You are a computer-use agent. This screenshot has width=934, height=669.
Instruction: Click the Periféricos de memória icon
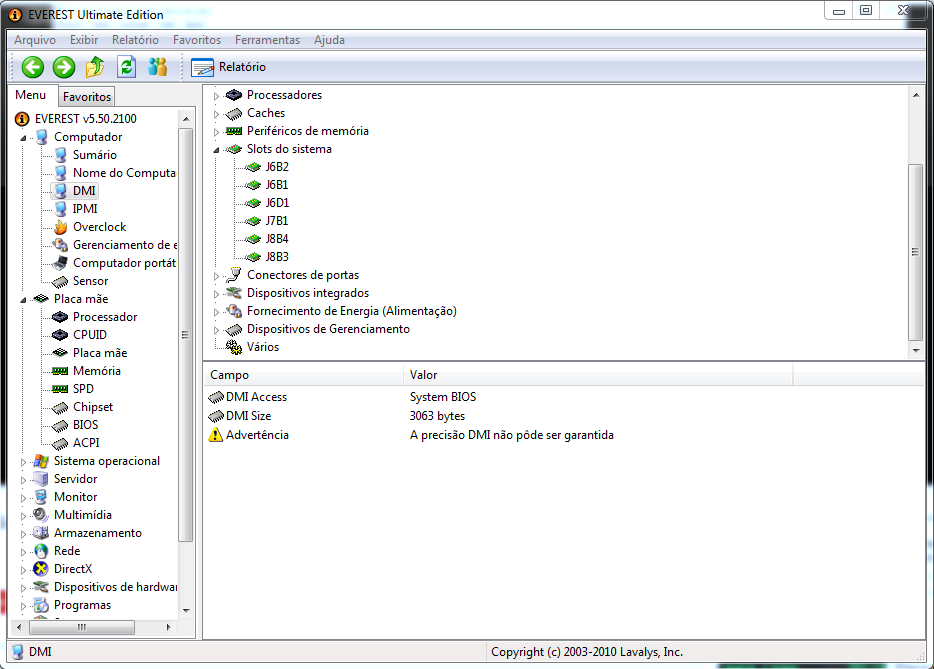coord(234,131)
